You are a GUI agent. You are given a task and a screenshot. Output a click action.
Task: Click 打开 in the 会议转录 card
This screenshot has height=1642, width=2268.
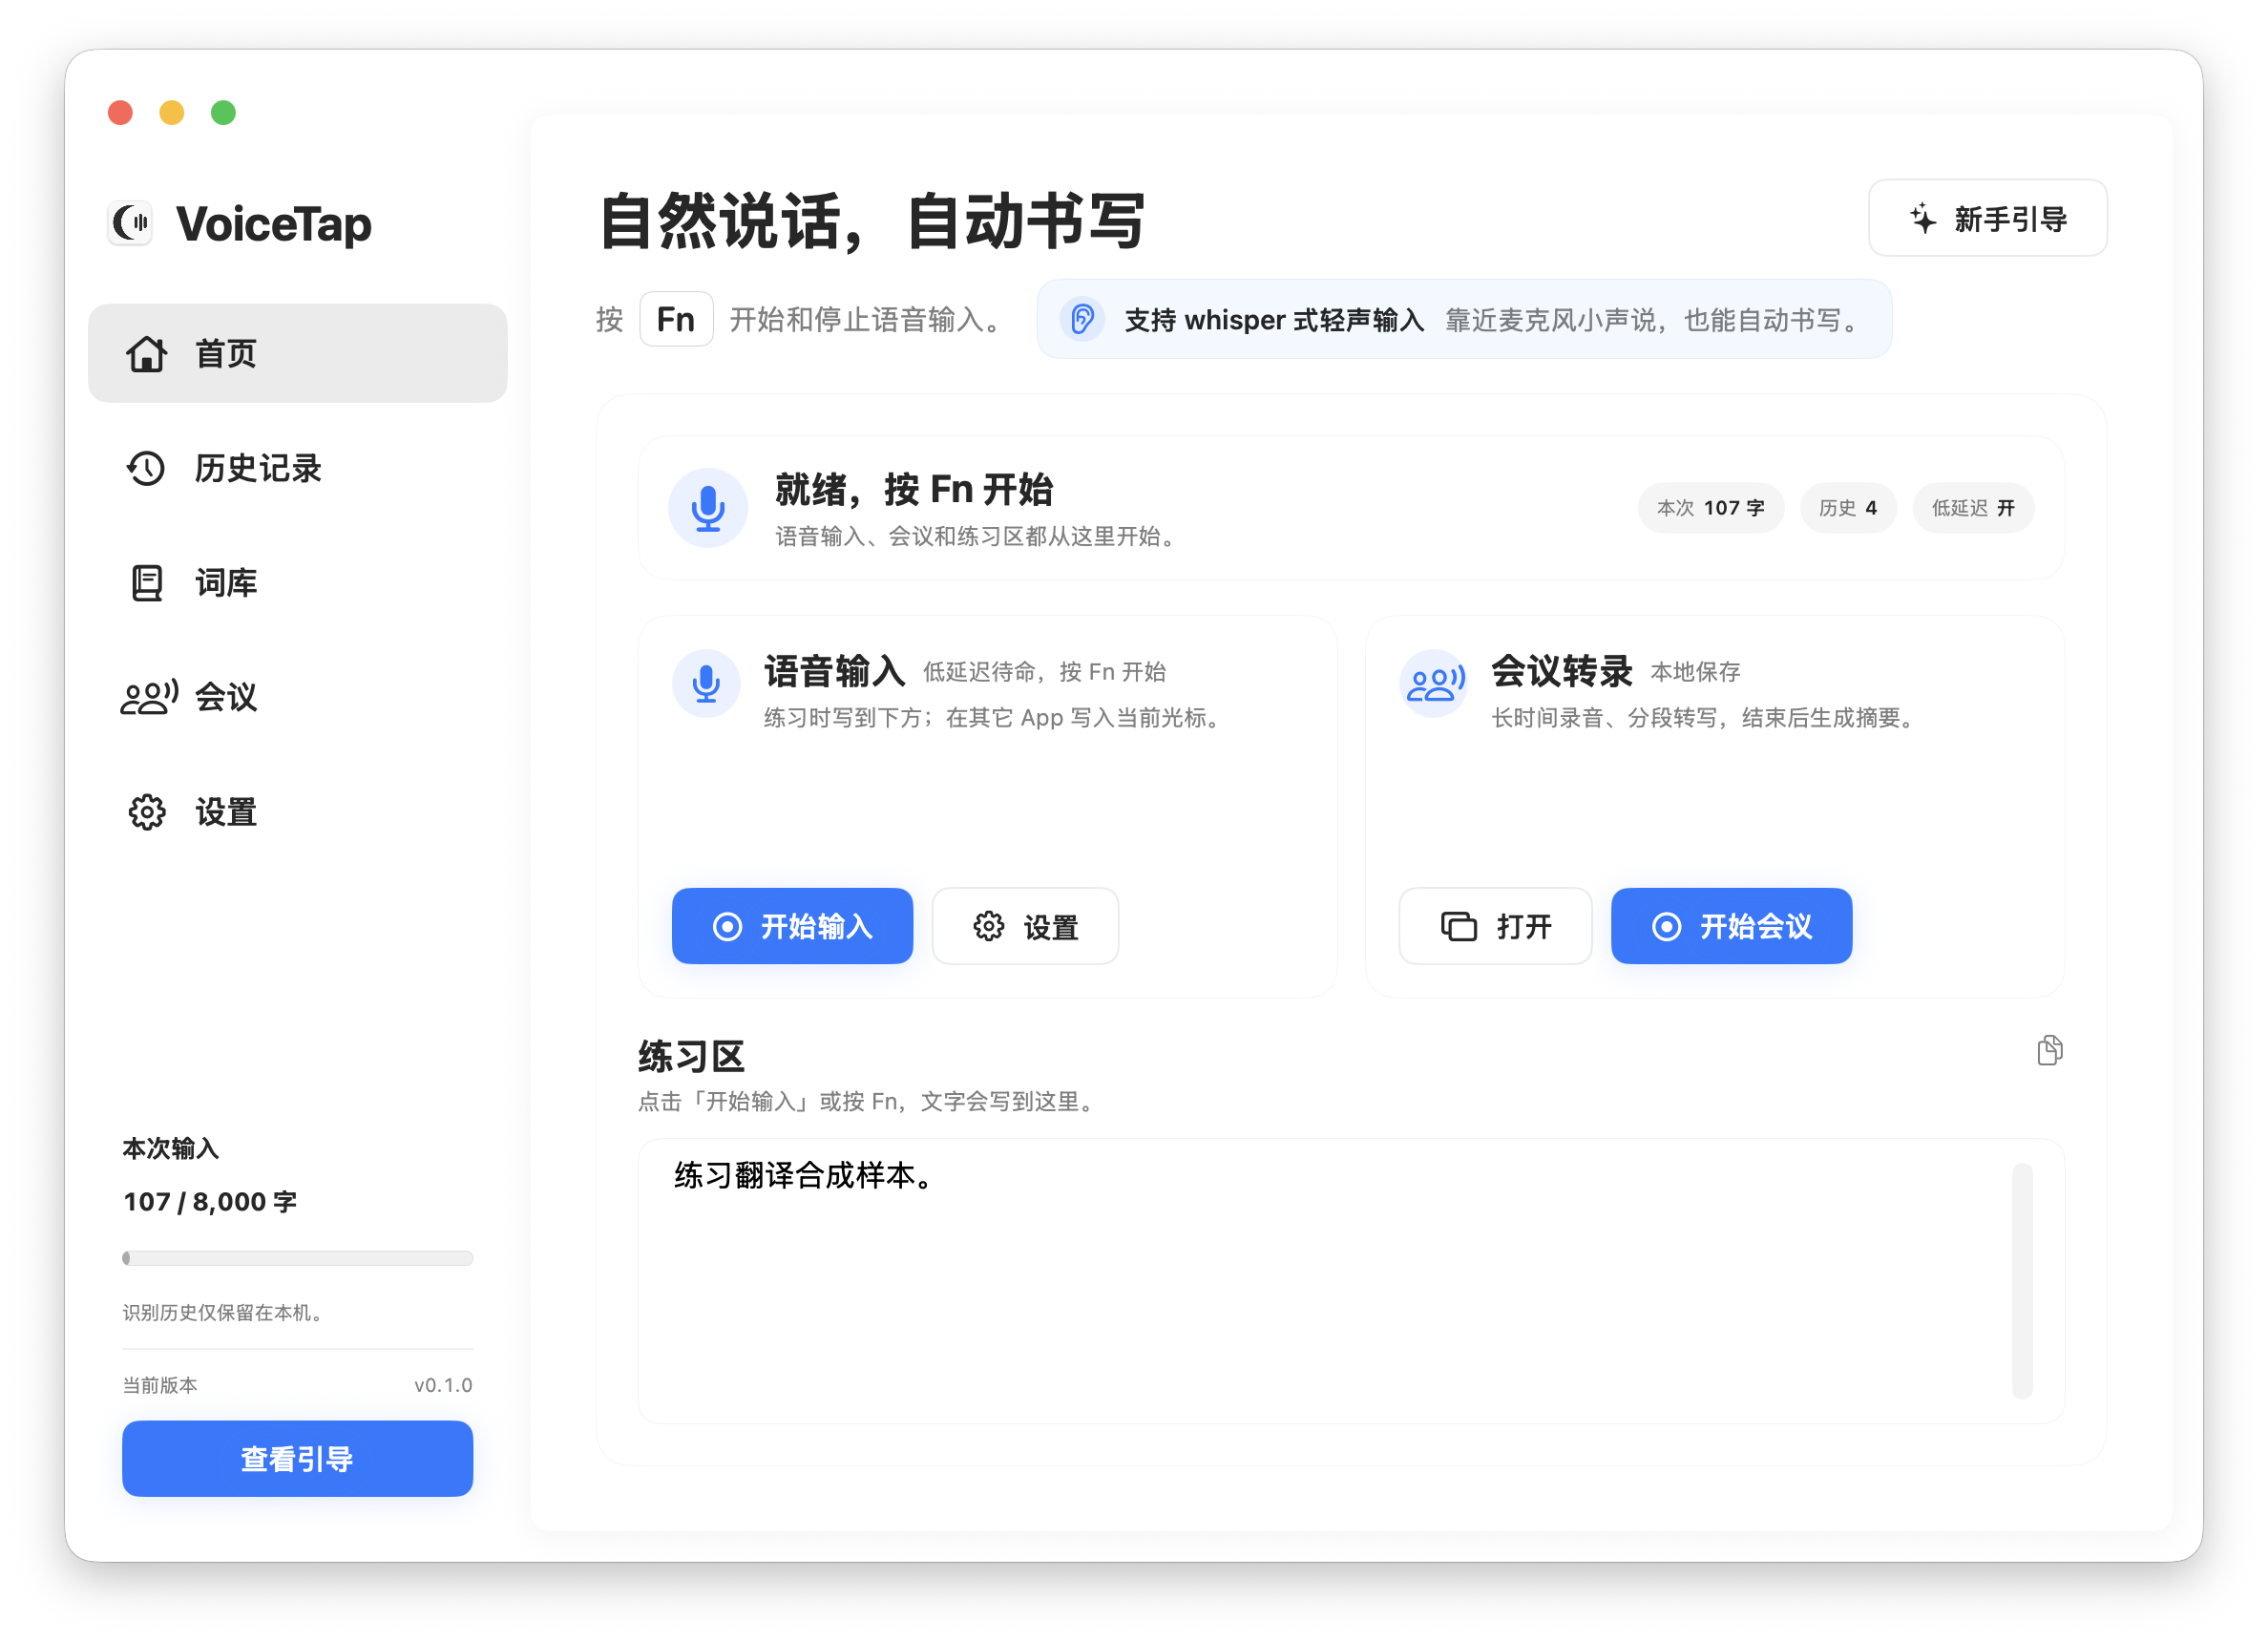tap(1495, 926)
